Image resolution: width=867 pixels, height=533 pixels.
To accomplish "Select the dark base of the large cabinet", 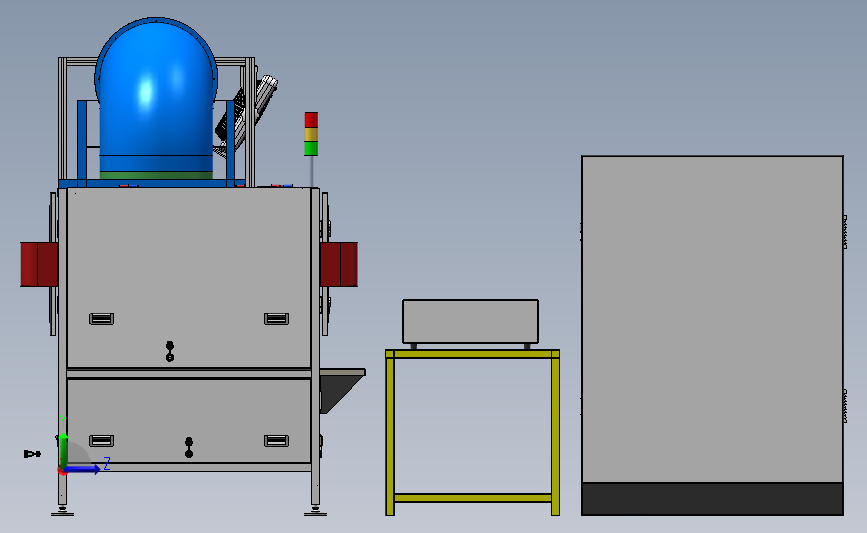I will [x=712, y=499].
